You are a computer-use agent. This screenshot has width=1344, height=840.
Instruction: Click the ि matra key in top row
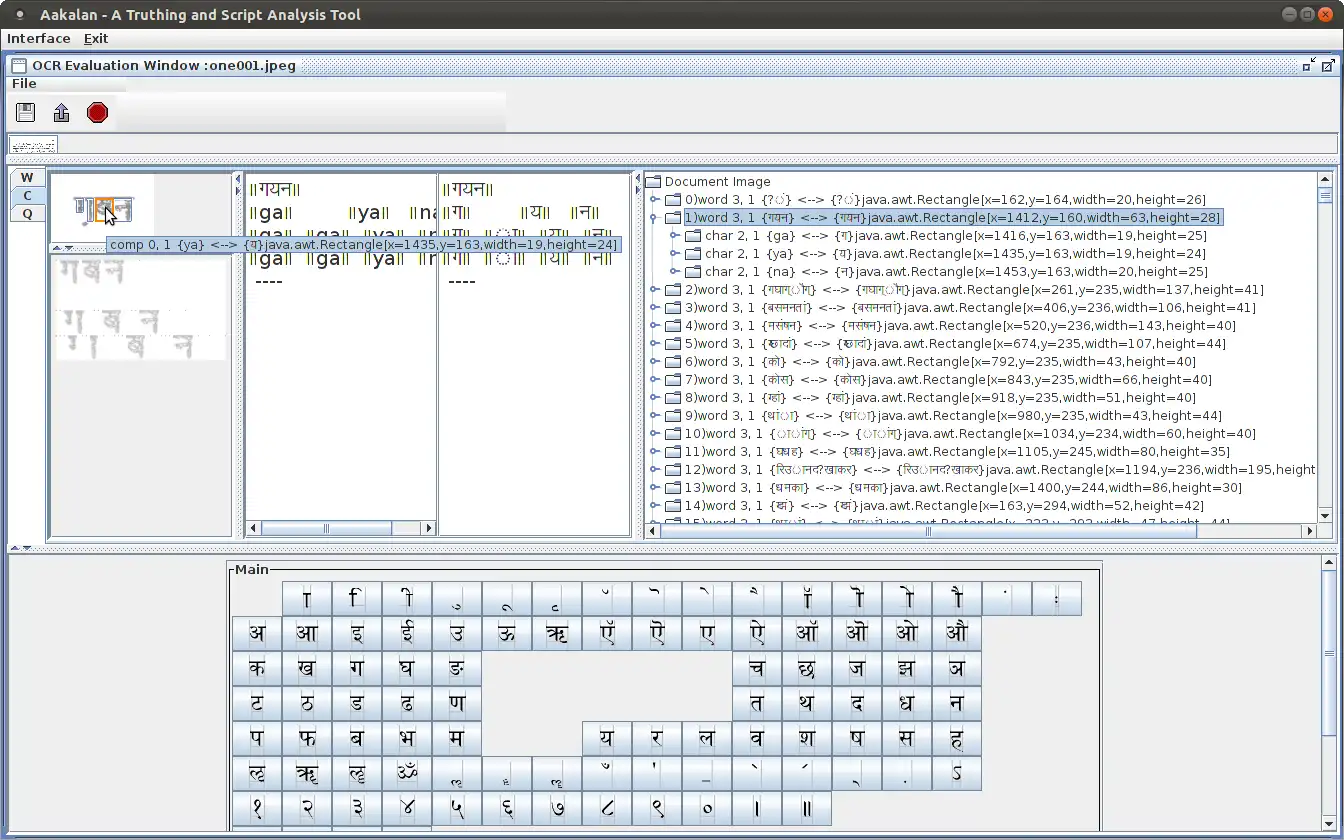click(357, 598)
